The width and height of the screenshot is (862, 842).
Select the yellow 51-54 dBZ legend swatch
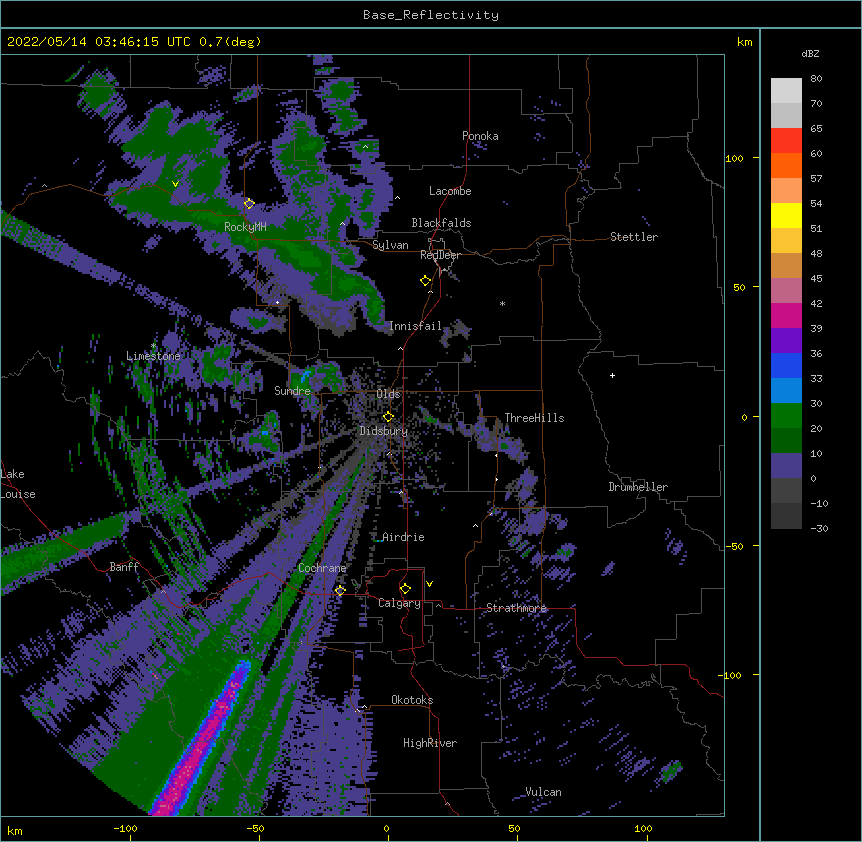click(786, 215)
